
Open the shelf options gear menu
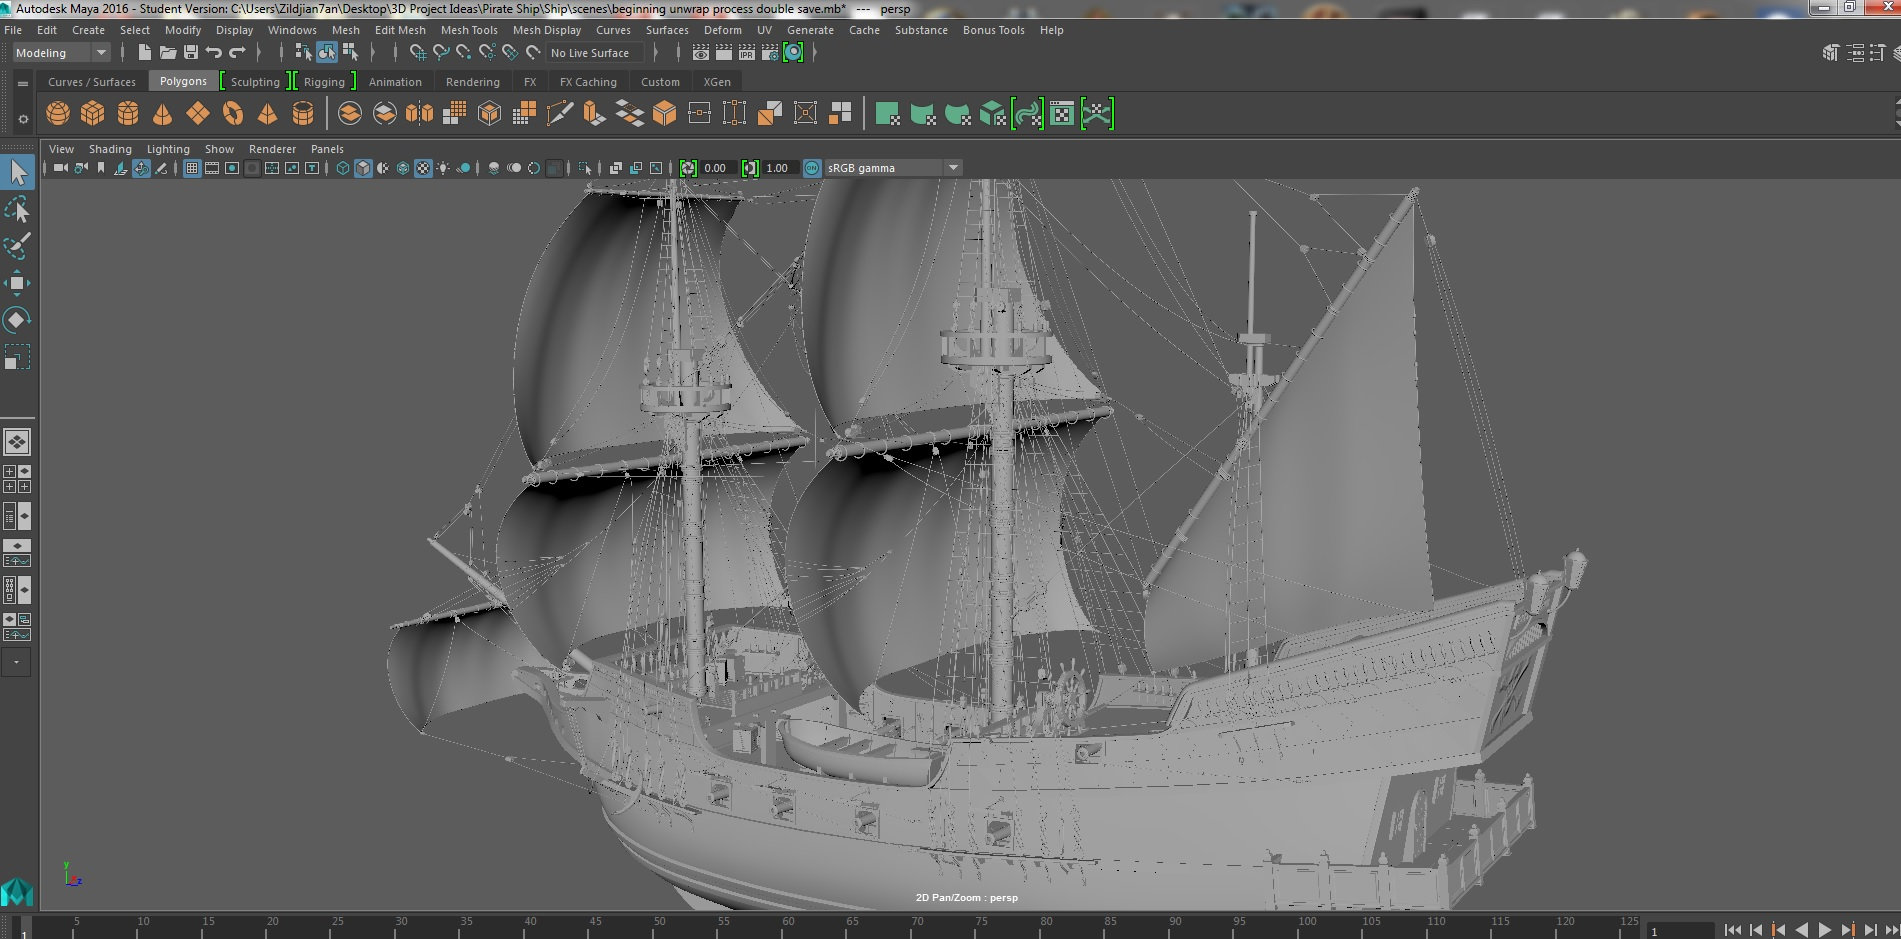pos(23,119)
